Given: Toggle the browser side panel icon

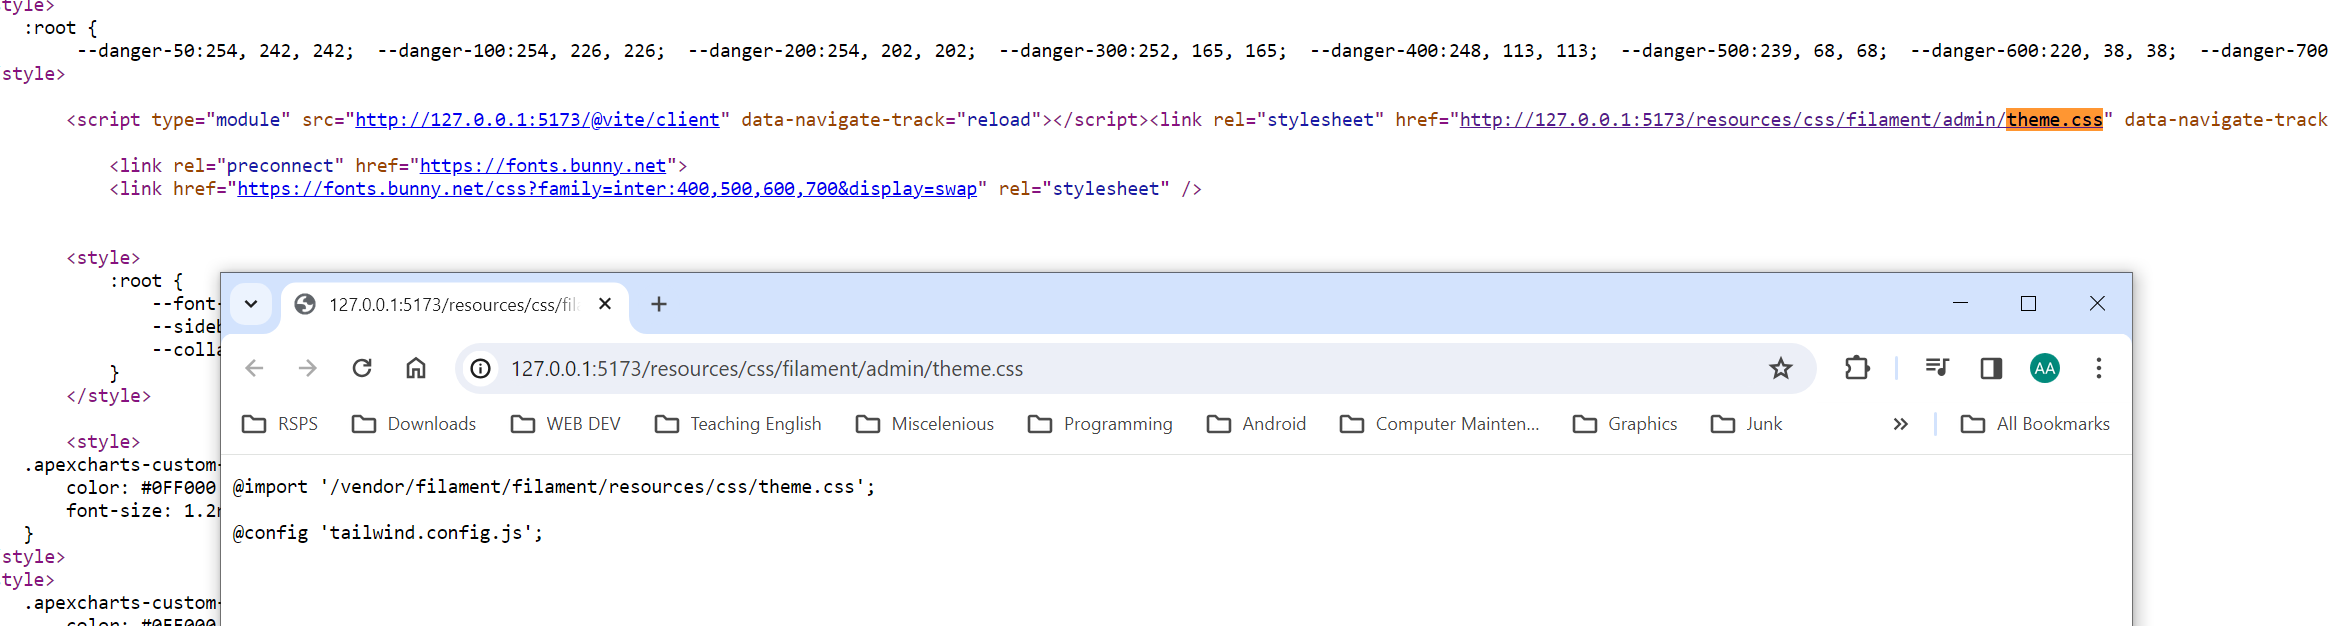Looking at the screenshot, I should tap(1991, 368).
